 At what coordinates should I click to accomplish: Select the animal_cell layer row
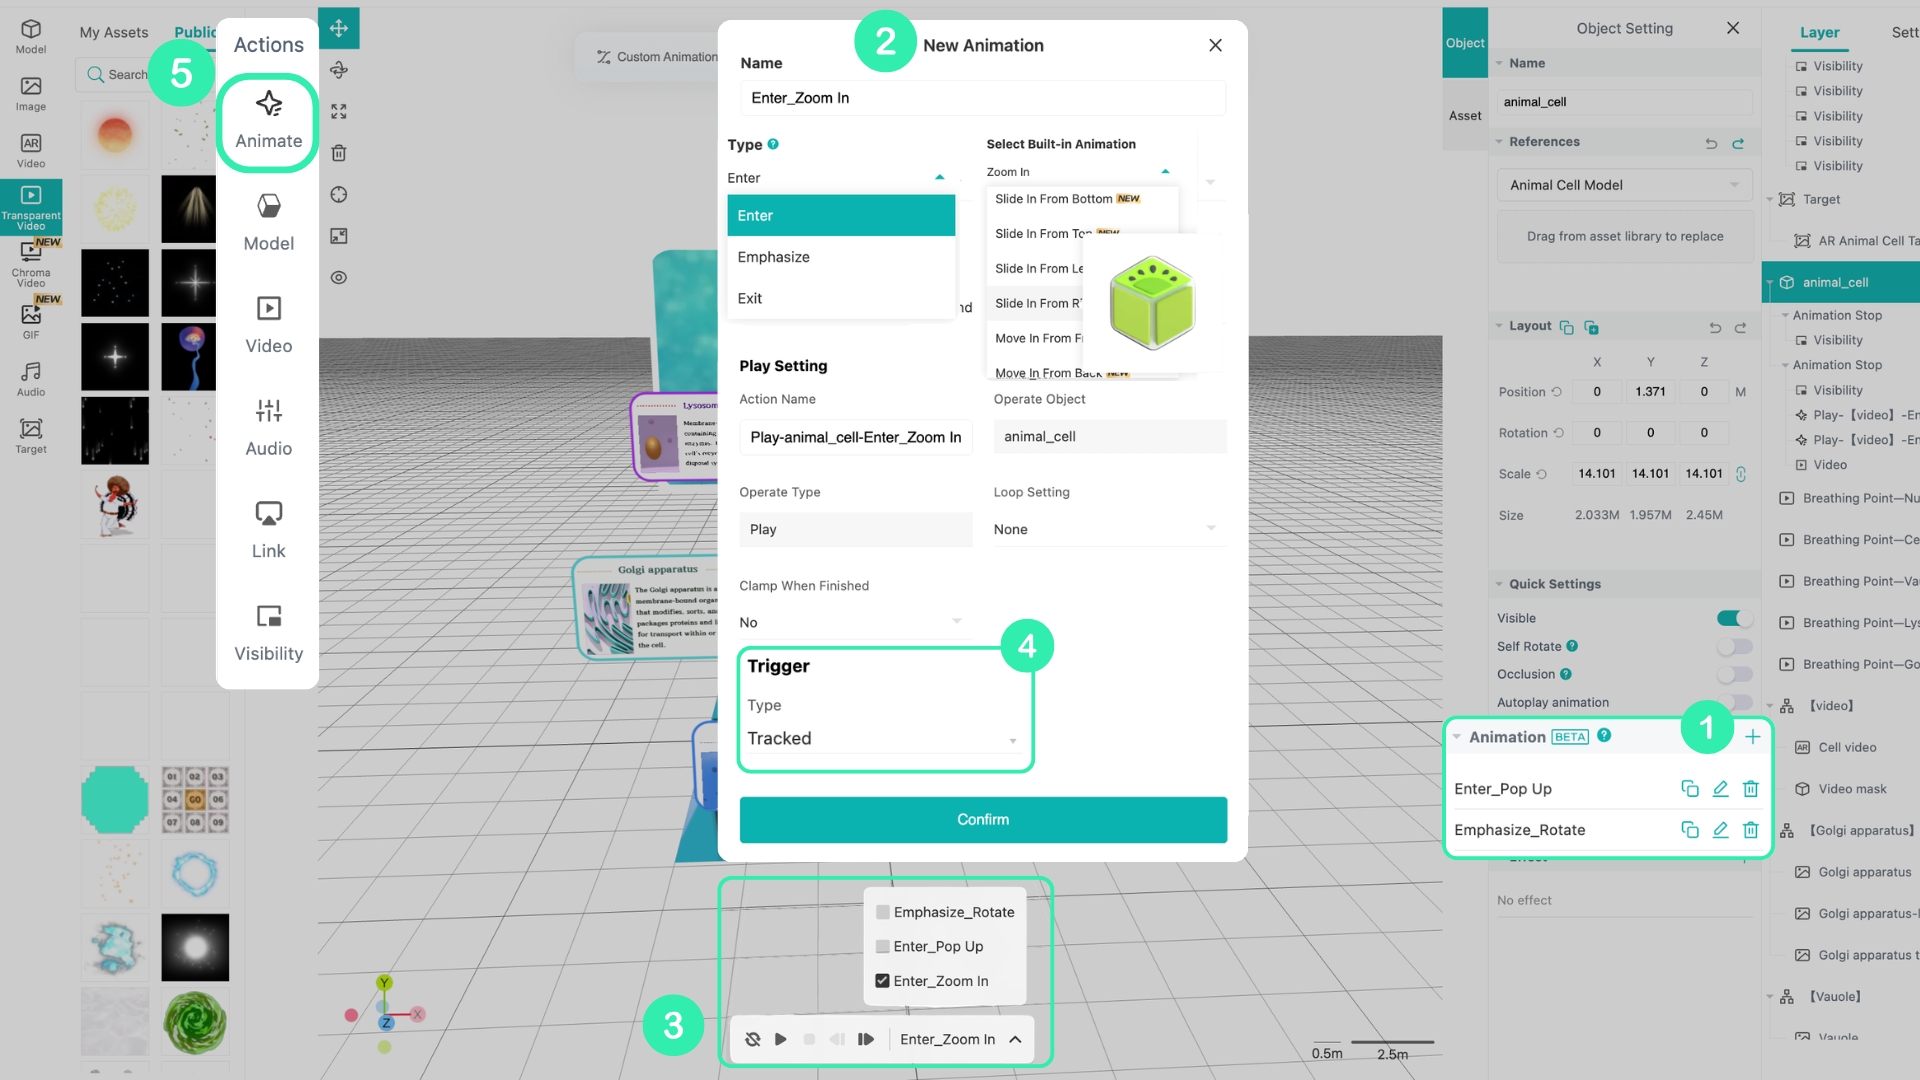(x=1840, y=283)
